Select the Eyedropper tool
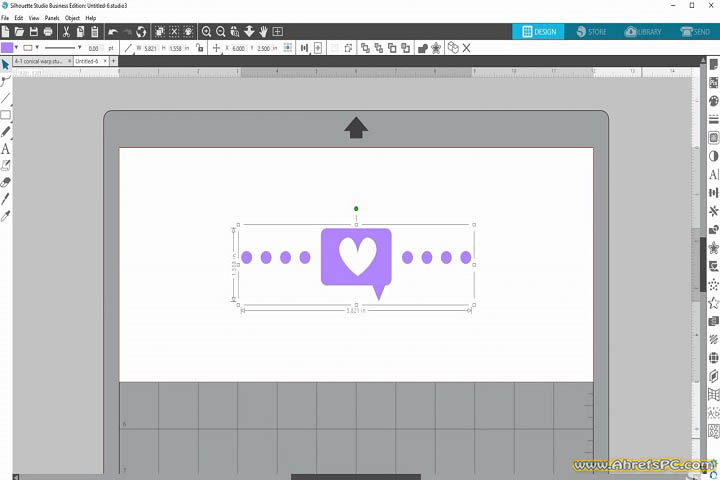 6,216
